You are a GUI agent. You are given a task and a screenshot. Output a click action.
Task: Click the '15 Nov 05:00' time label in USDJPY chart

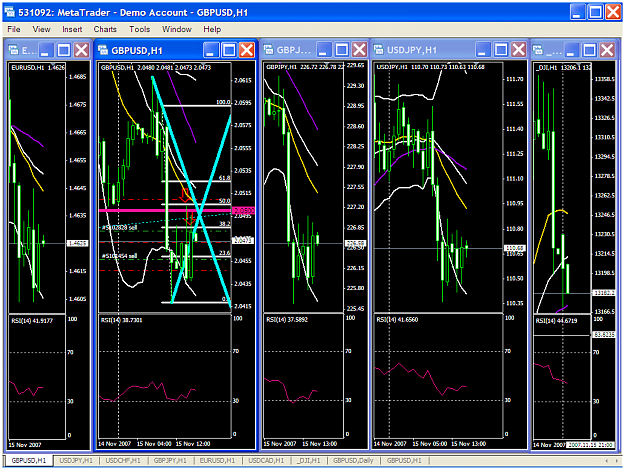pos(430,444)
